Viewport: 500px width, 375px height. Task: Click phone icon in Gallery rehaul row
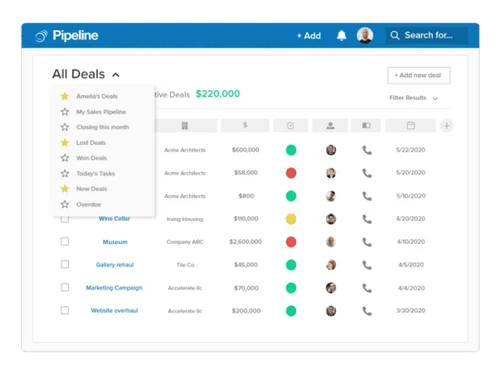[367, 265]
